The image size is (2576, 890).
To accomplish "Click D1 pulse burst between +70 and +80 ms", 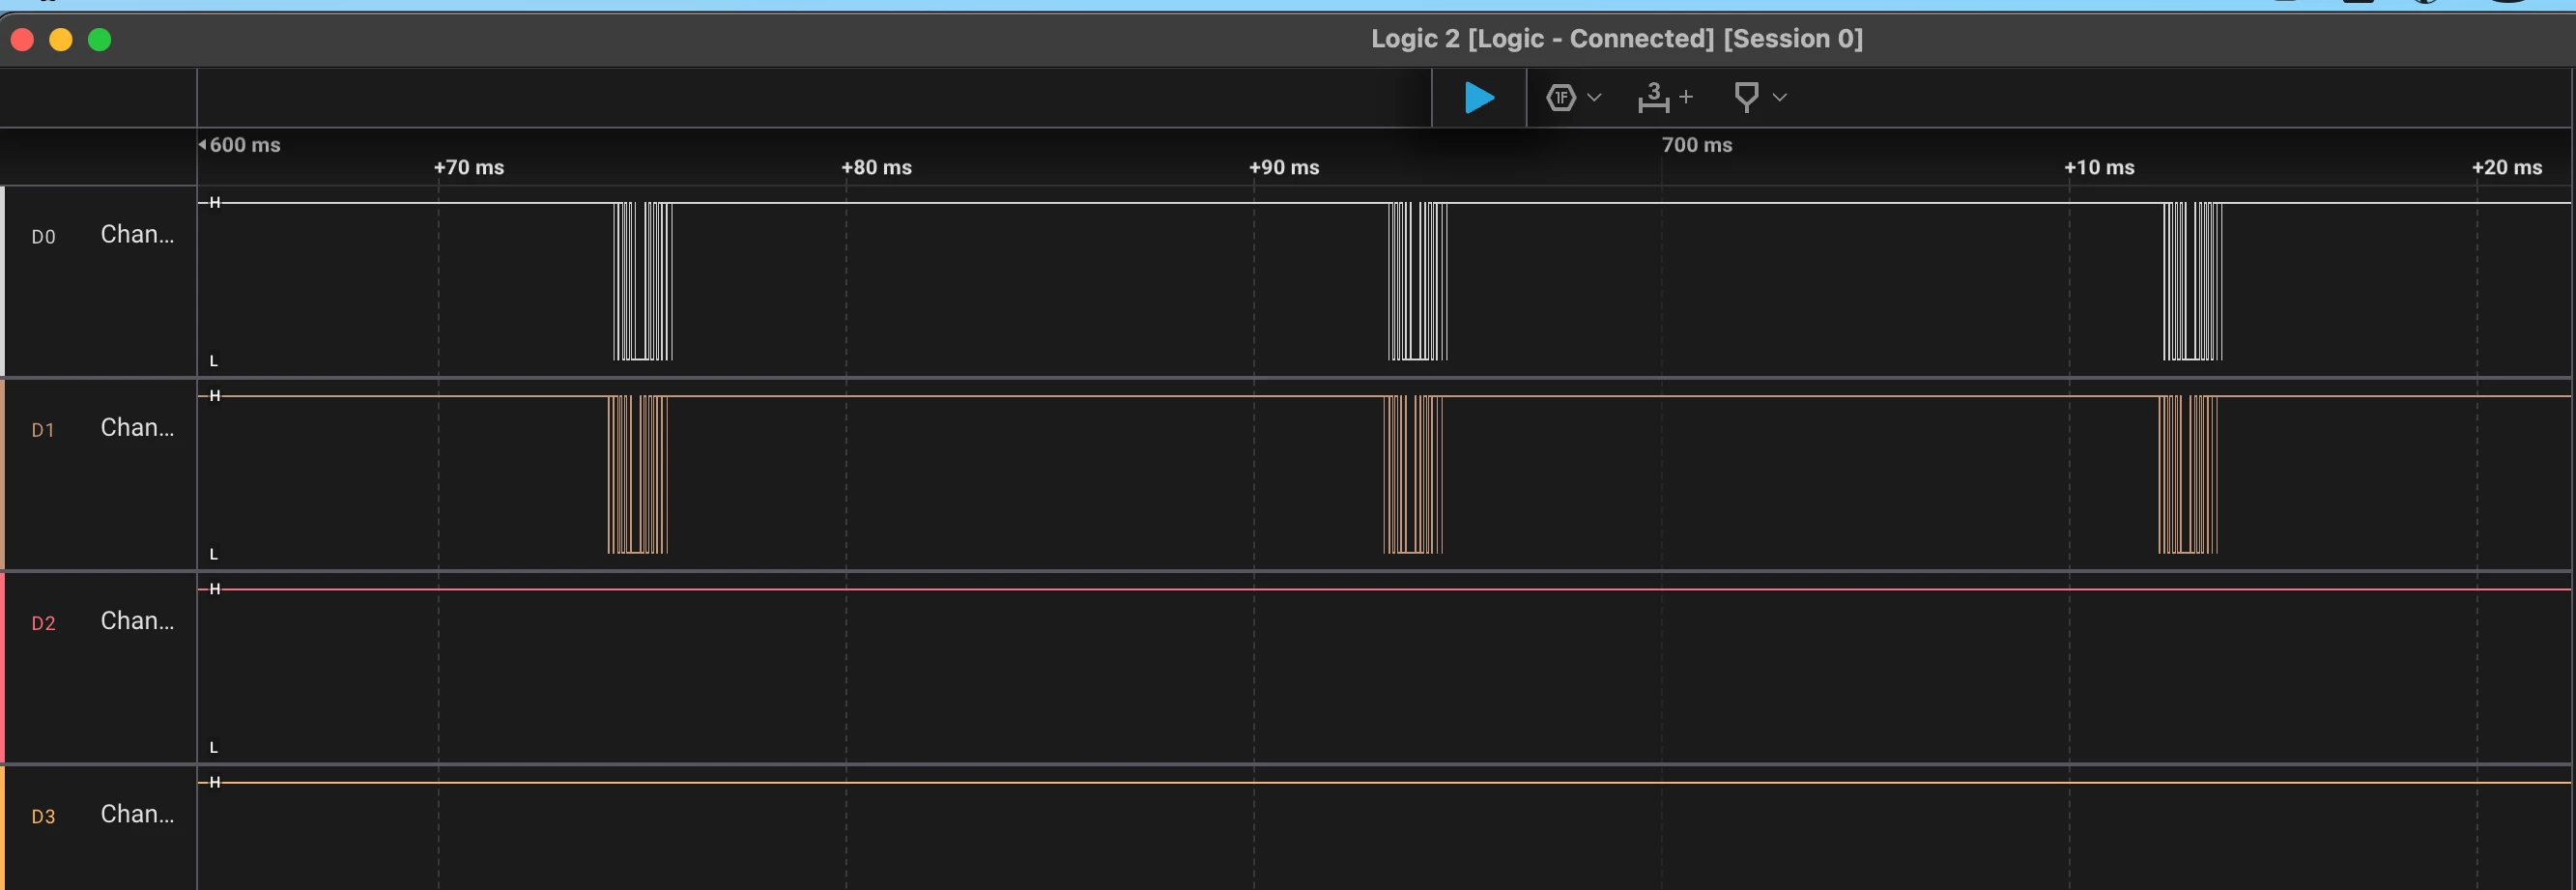I will pos(638,474).
